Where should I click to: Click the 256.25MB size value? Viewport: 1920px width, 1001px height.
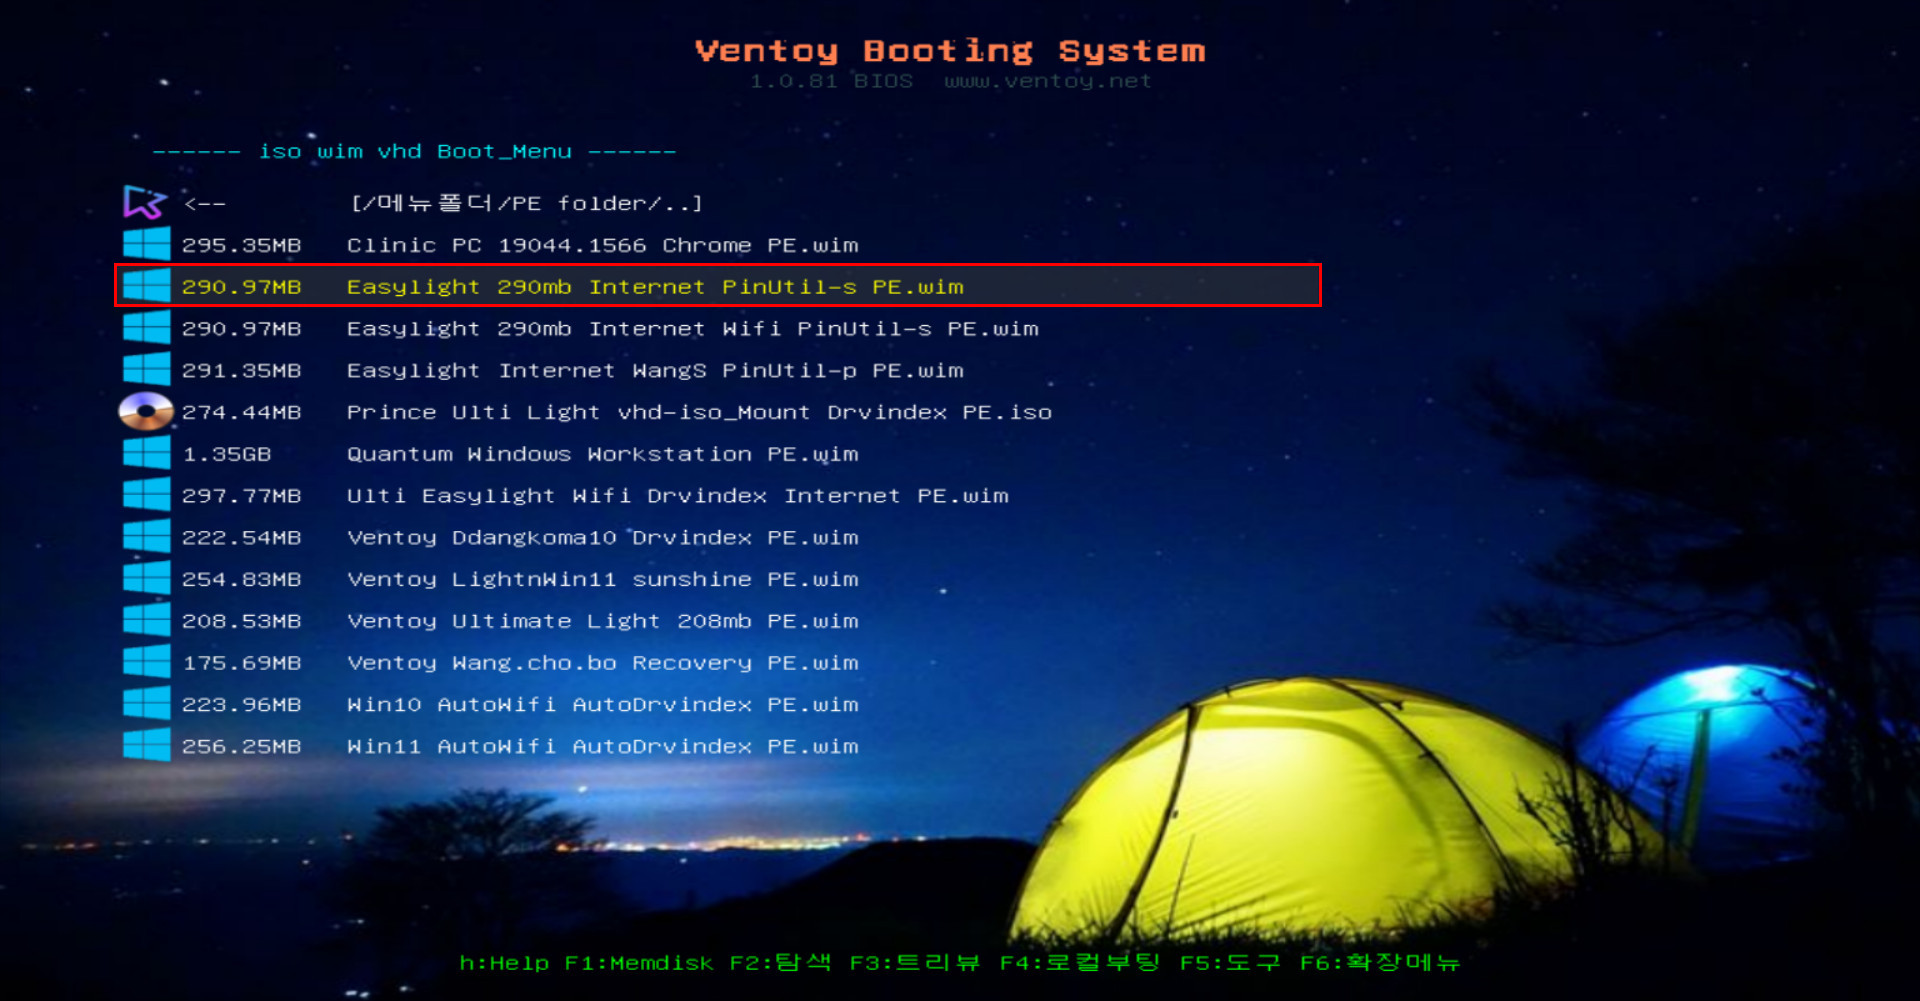241,747
